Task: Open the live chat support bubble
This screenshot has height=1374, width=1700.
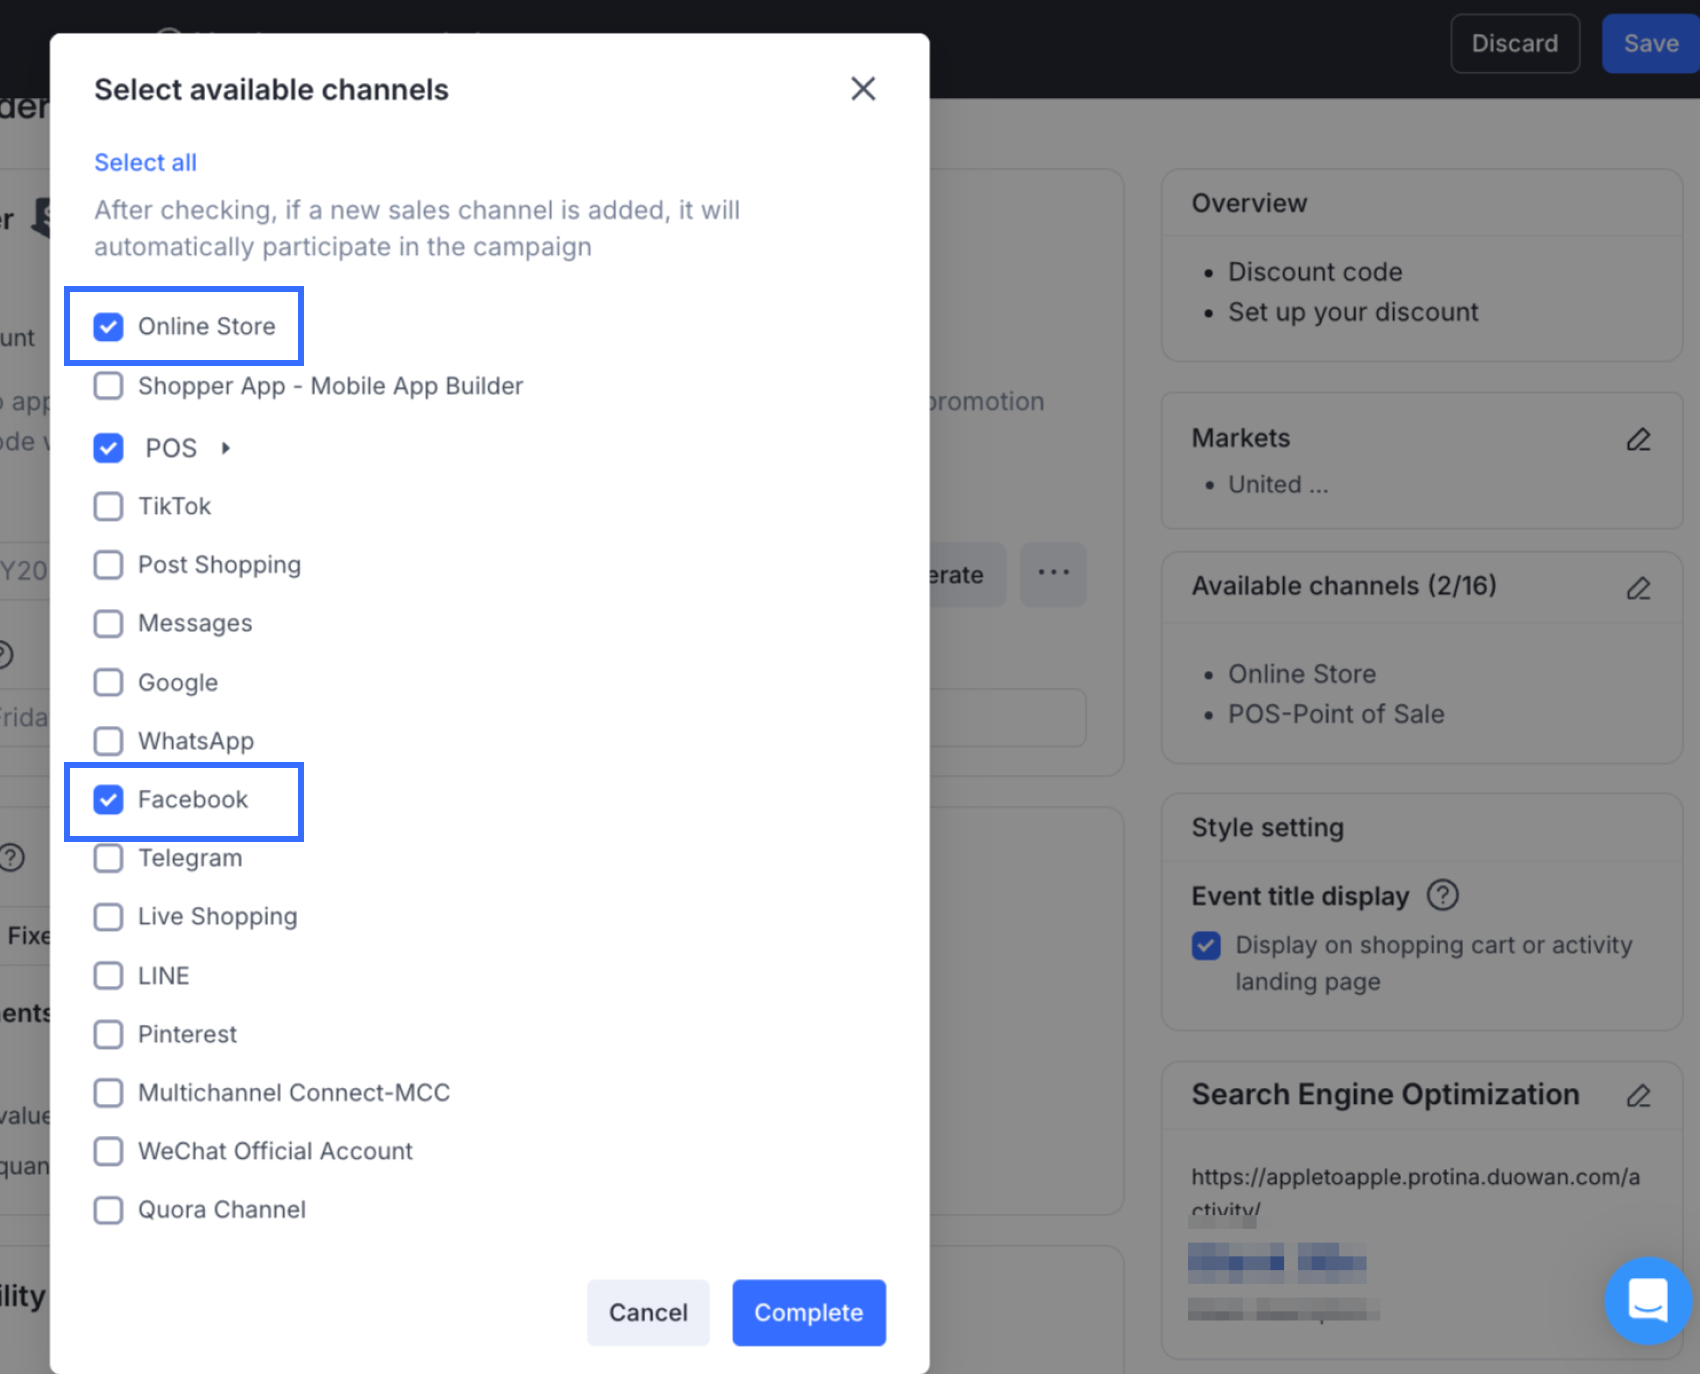Action: (x=1647, y=1300)
